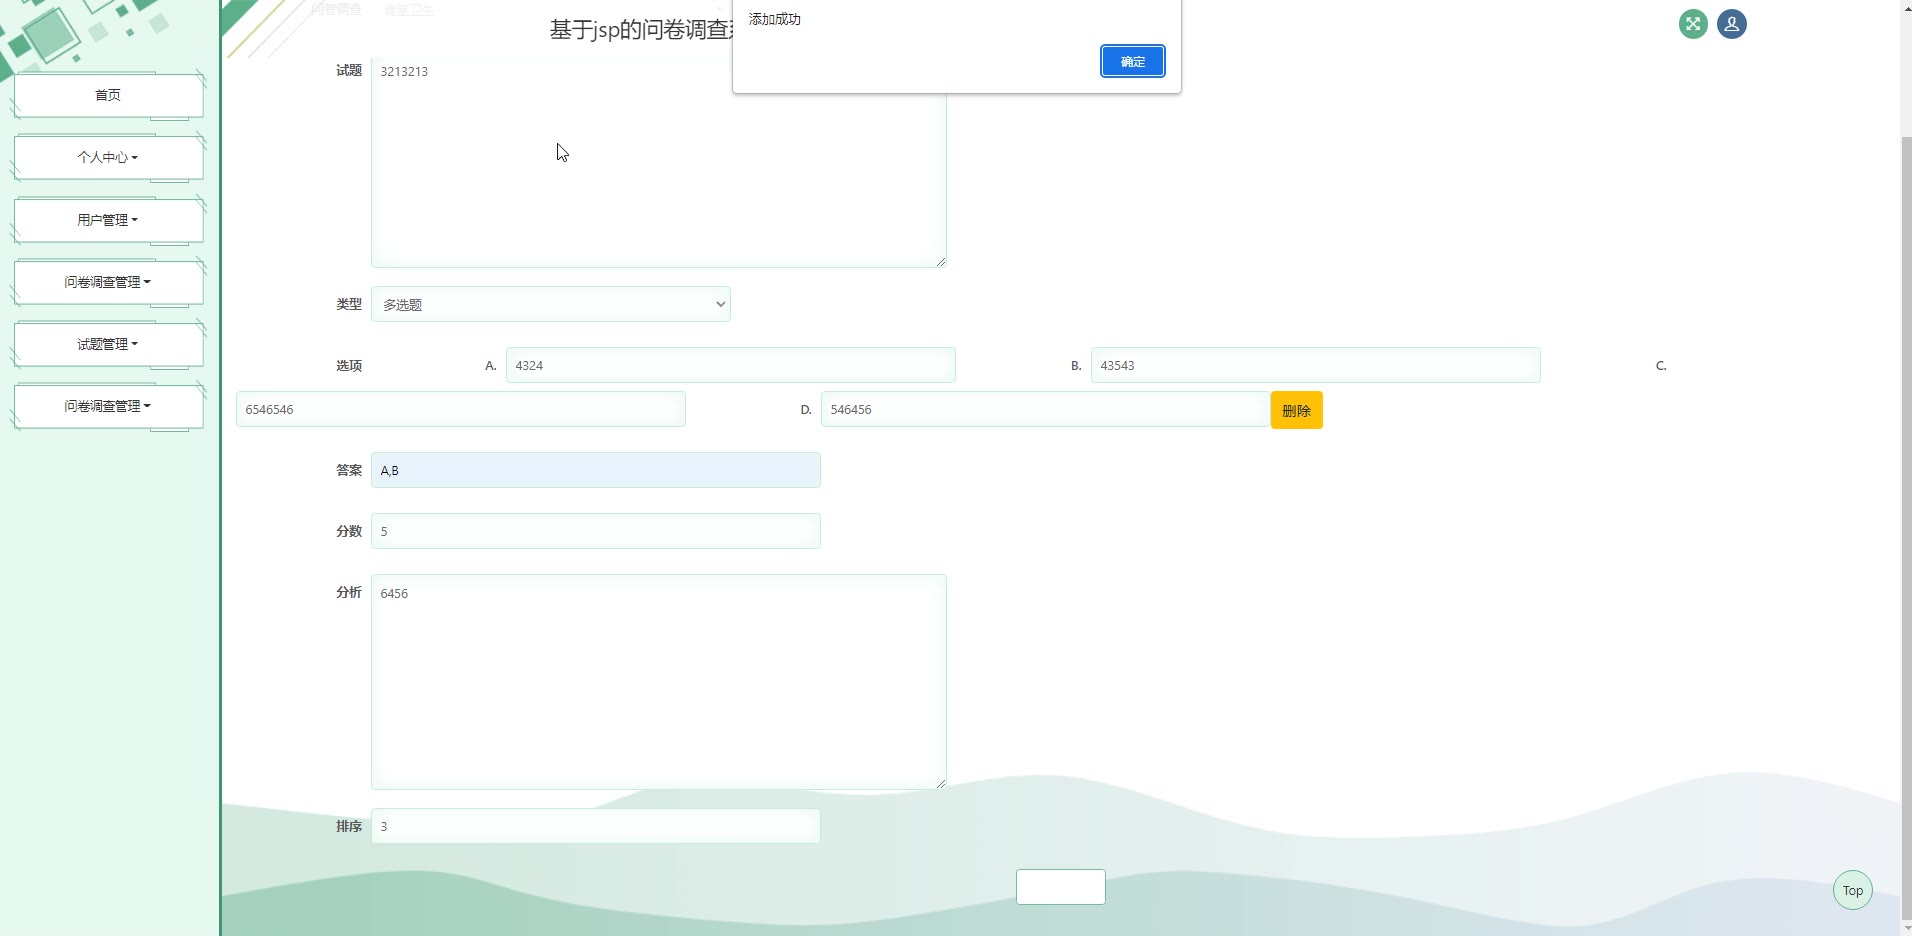Click the 分析 field label
The image size is (1912, 936).
pos(349,592)
